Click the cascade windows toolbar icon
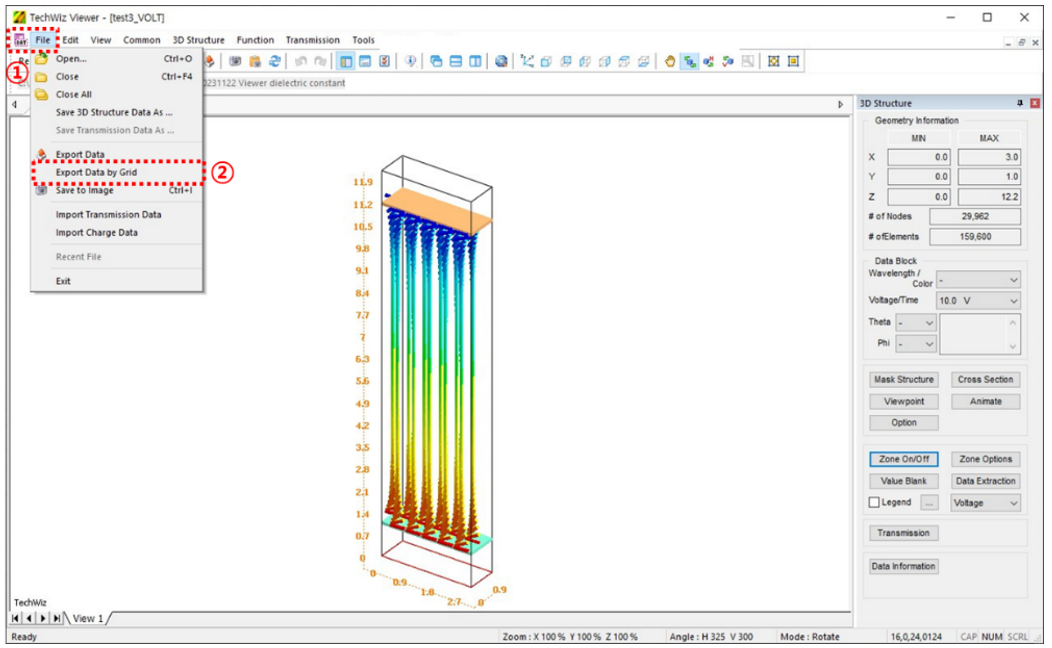Screen dimensions: 1052x648 [437, 61]
